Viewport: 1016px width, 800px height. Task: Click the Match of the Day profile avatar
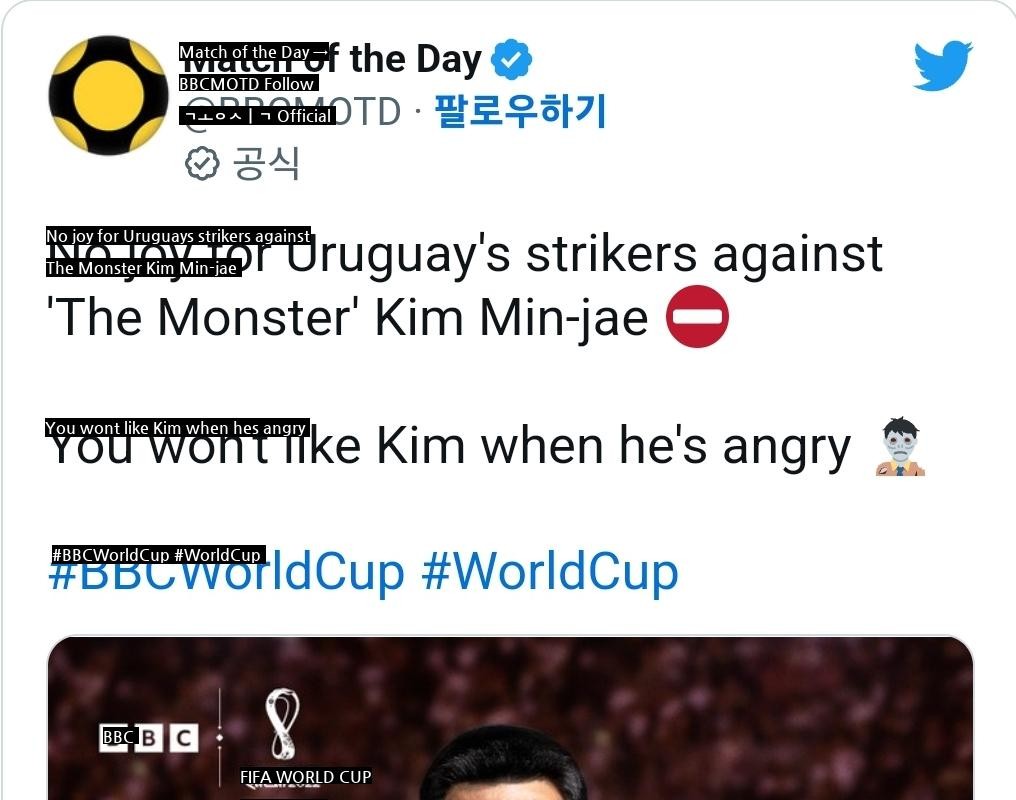coord(108,95)
